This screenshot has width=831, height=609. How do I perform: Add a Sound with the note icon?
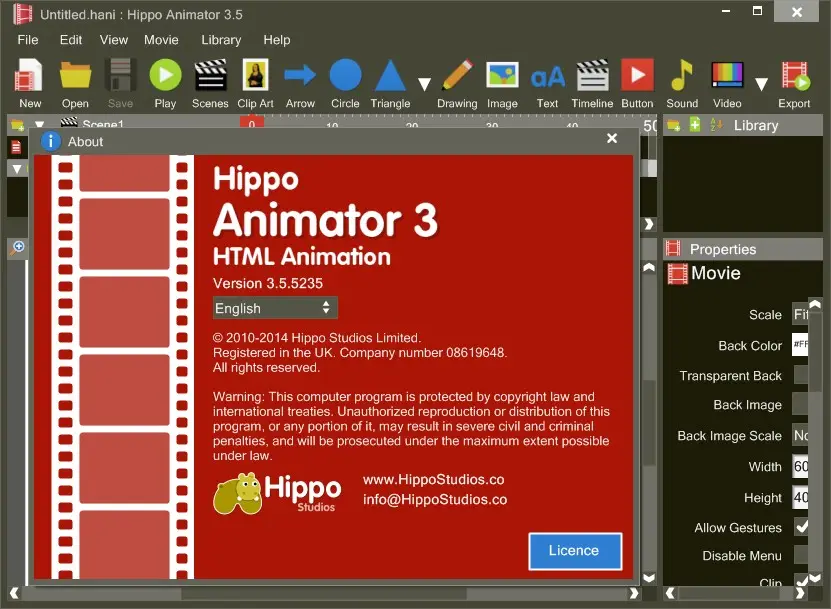pyautogui.click(x=682, y=84)
